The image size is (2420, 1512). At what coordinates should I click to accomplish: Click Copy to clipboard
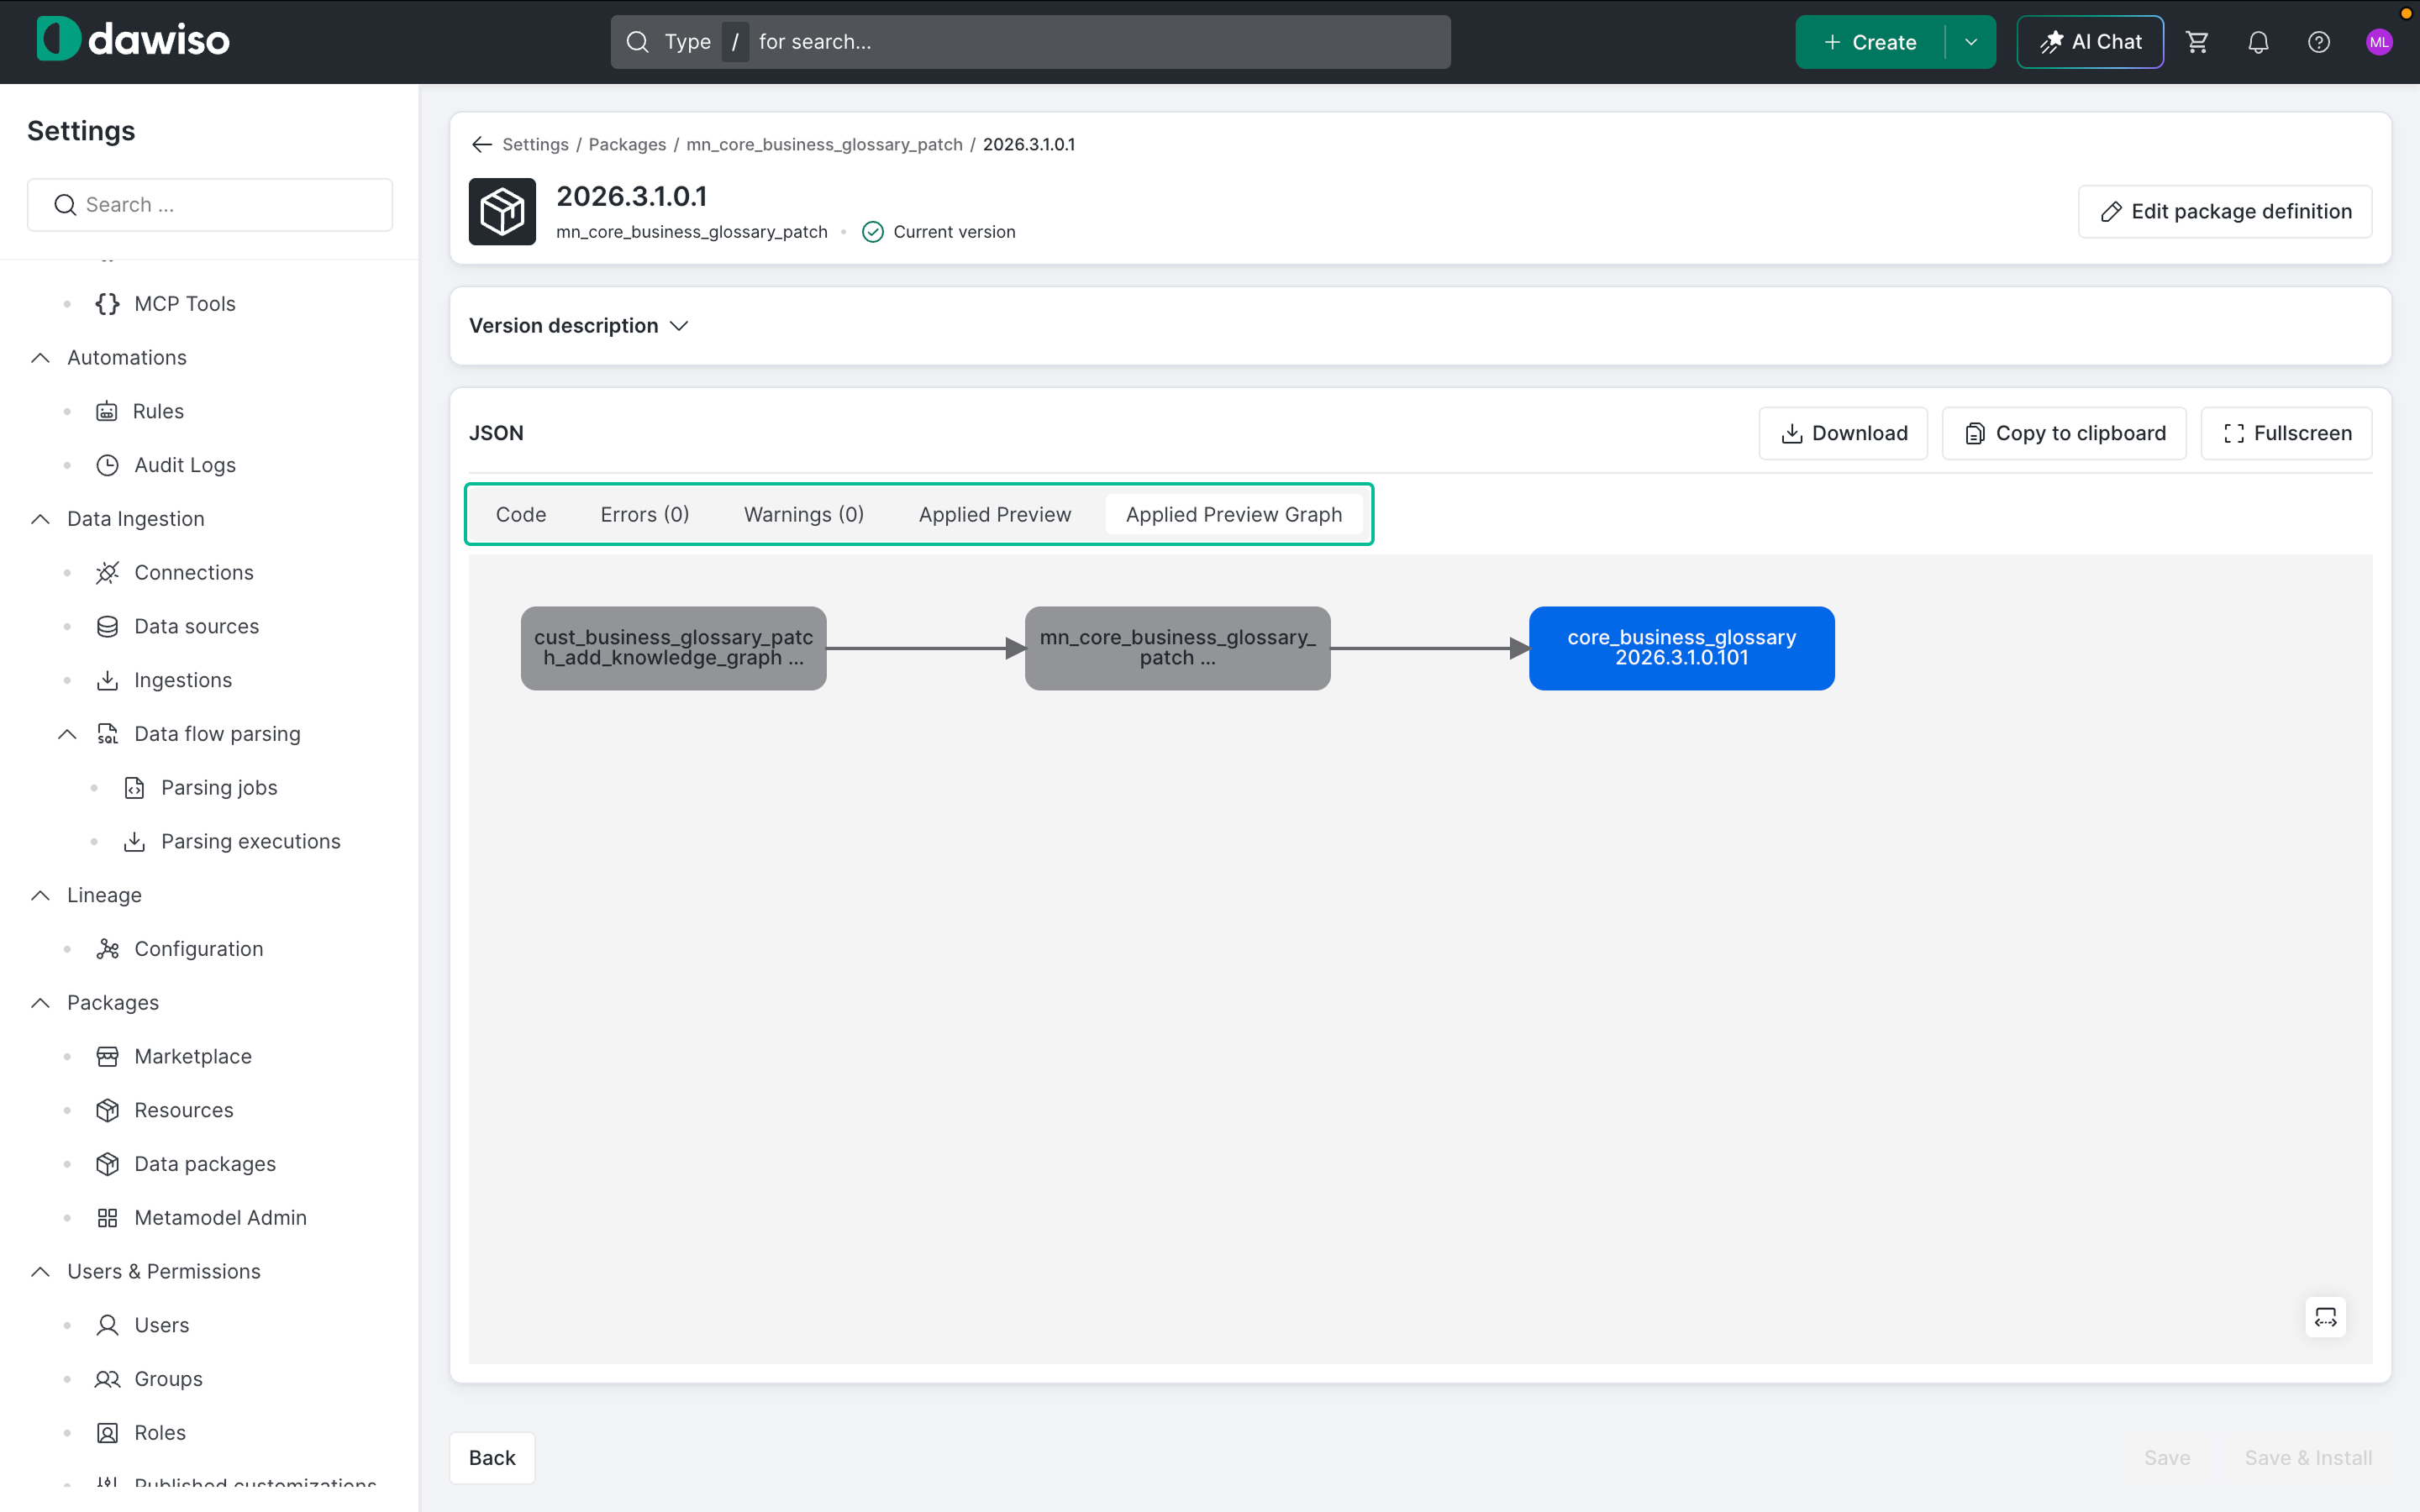pos(2064,433)
